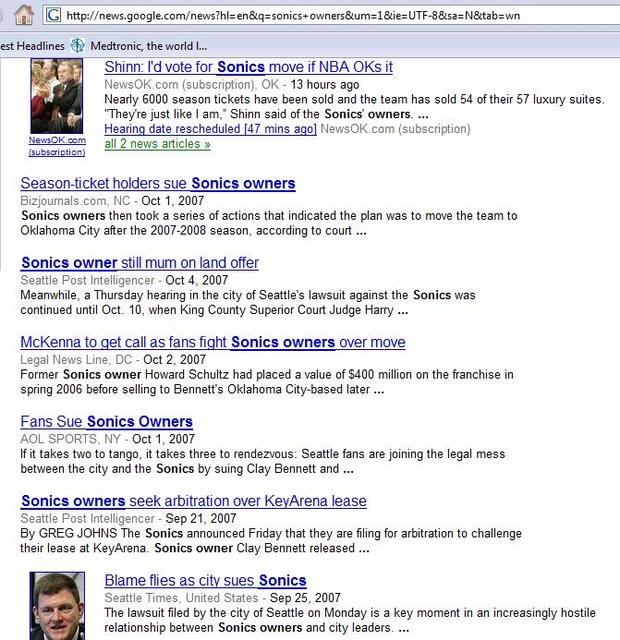The height and width of the screenshot is (640, 620).
Task: Open 'McKenna to get call' article
Action: click(213, 342)
